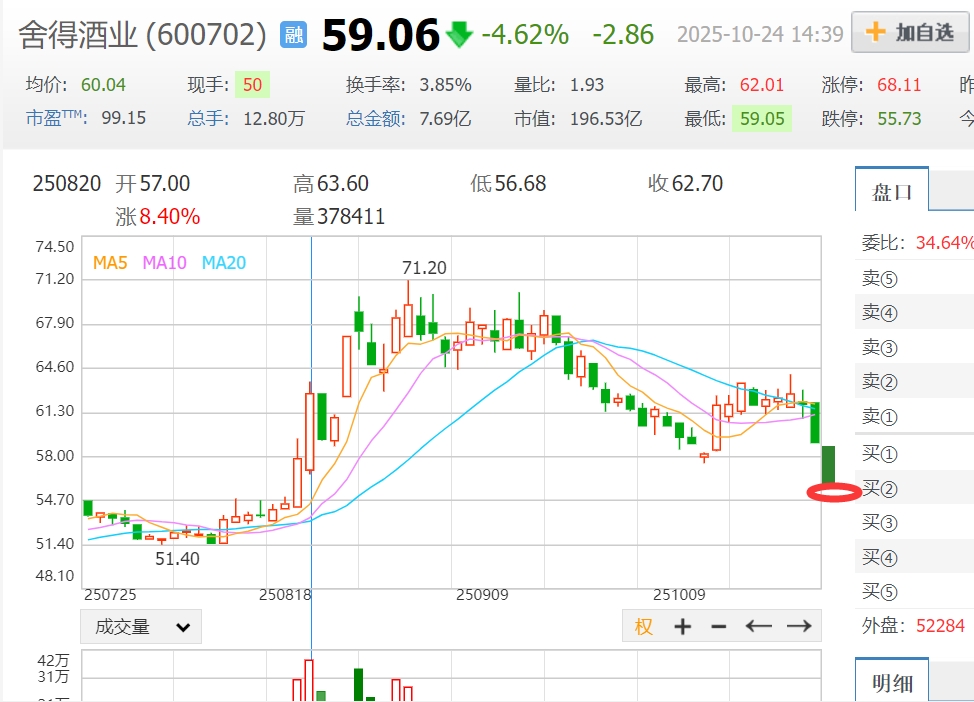
Task: Click the 委比 value 34.64%
Action: [944, 242]
